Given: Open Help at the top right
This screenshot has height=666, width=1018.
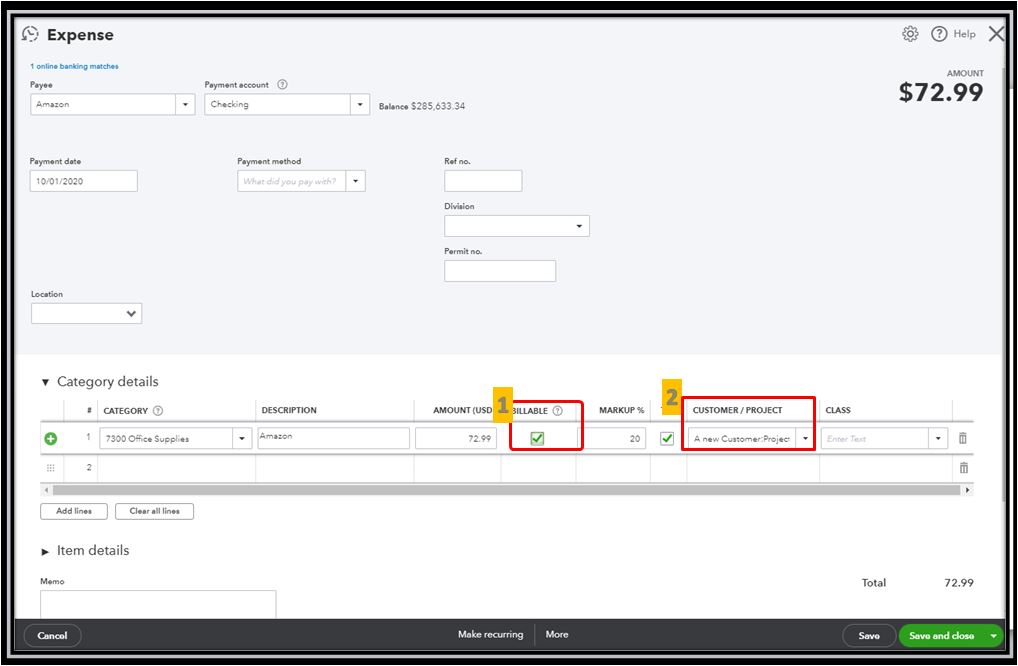Looking at the screenshot, I should 954,34.
